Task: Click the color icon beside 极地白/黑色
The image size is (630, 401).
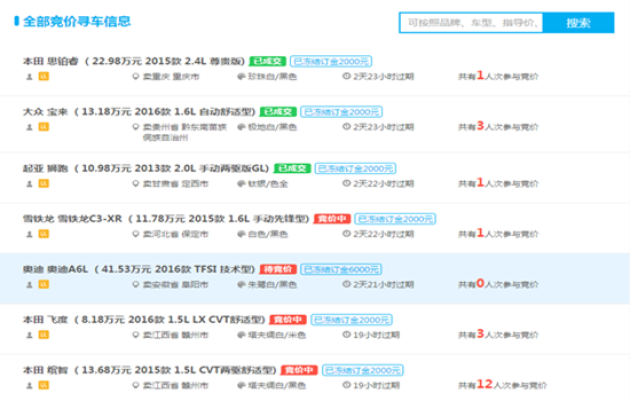Action: (x=241, y=127)
